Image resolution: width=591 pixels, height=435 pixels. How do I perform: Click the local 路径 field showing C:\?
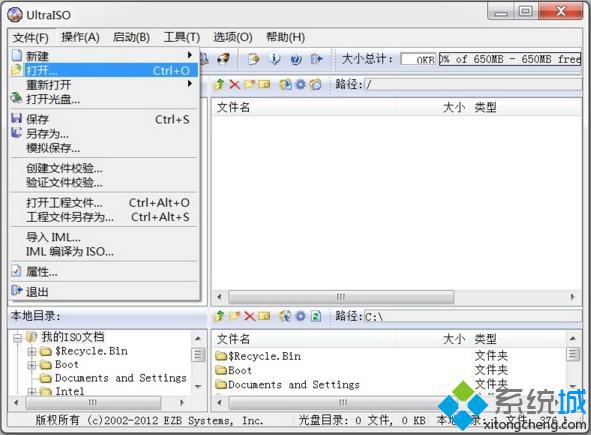point(473,316)
